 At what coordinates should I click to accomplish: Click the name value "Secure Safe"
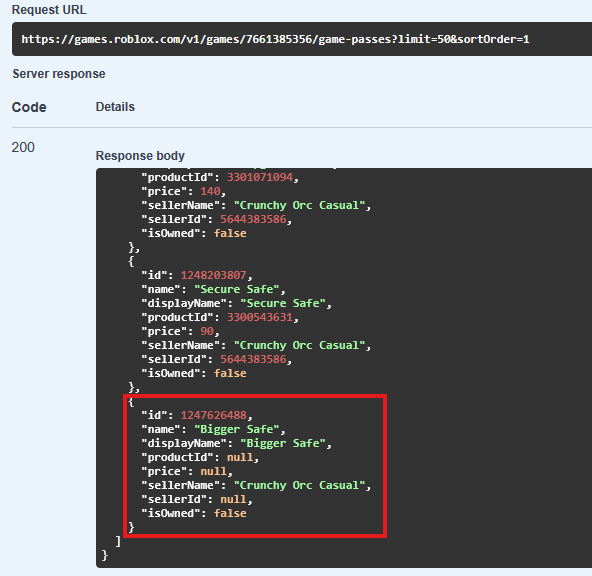237,289
